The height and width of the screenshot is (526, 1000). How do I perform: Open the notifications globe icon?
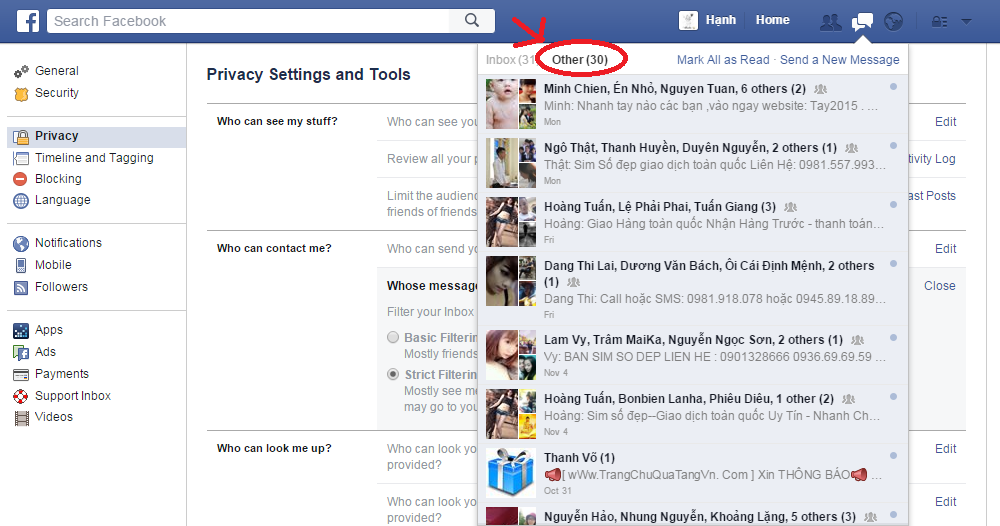tap(893, 22)
